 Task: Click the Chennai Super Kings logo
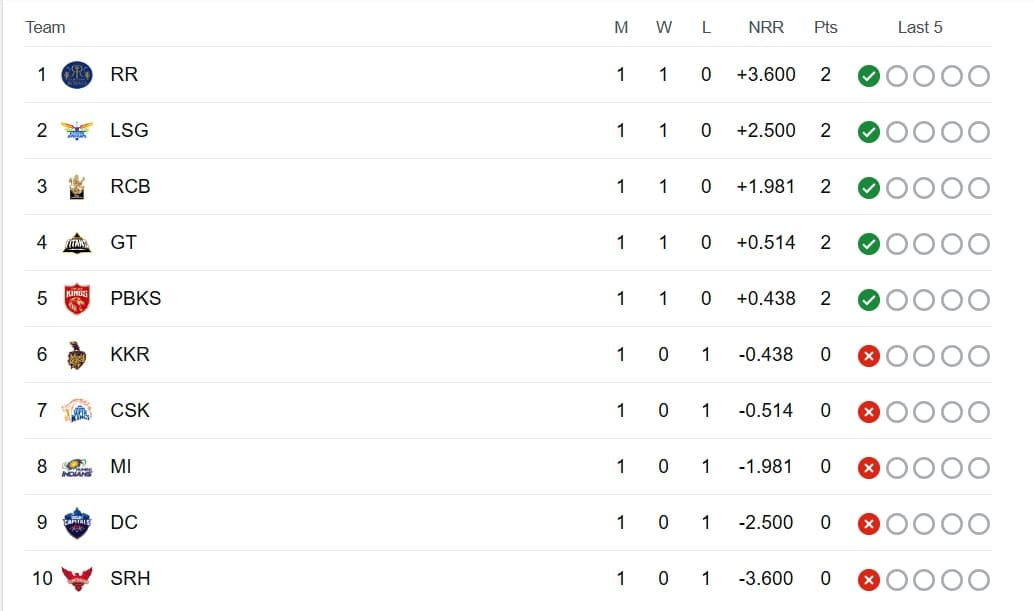click(x=76, y=411)
